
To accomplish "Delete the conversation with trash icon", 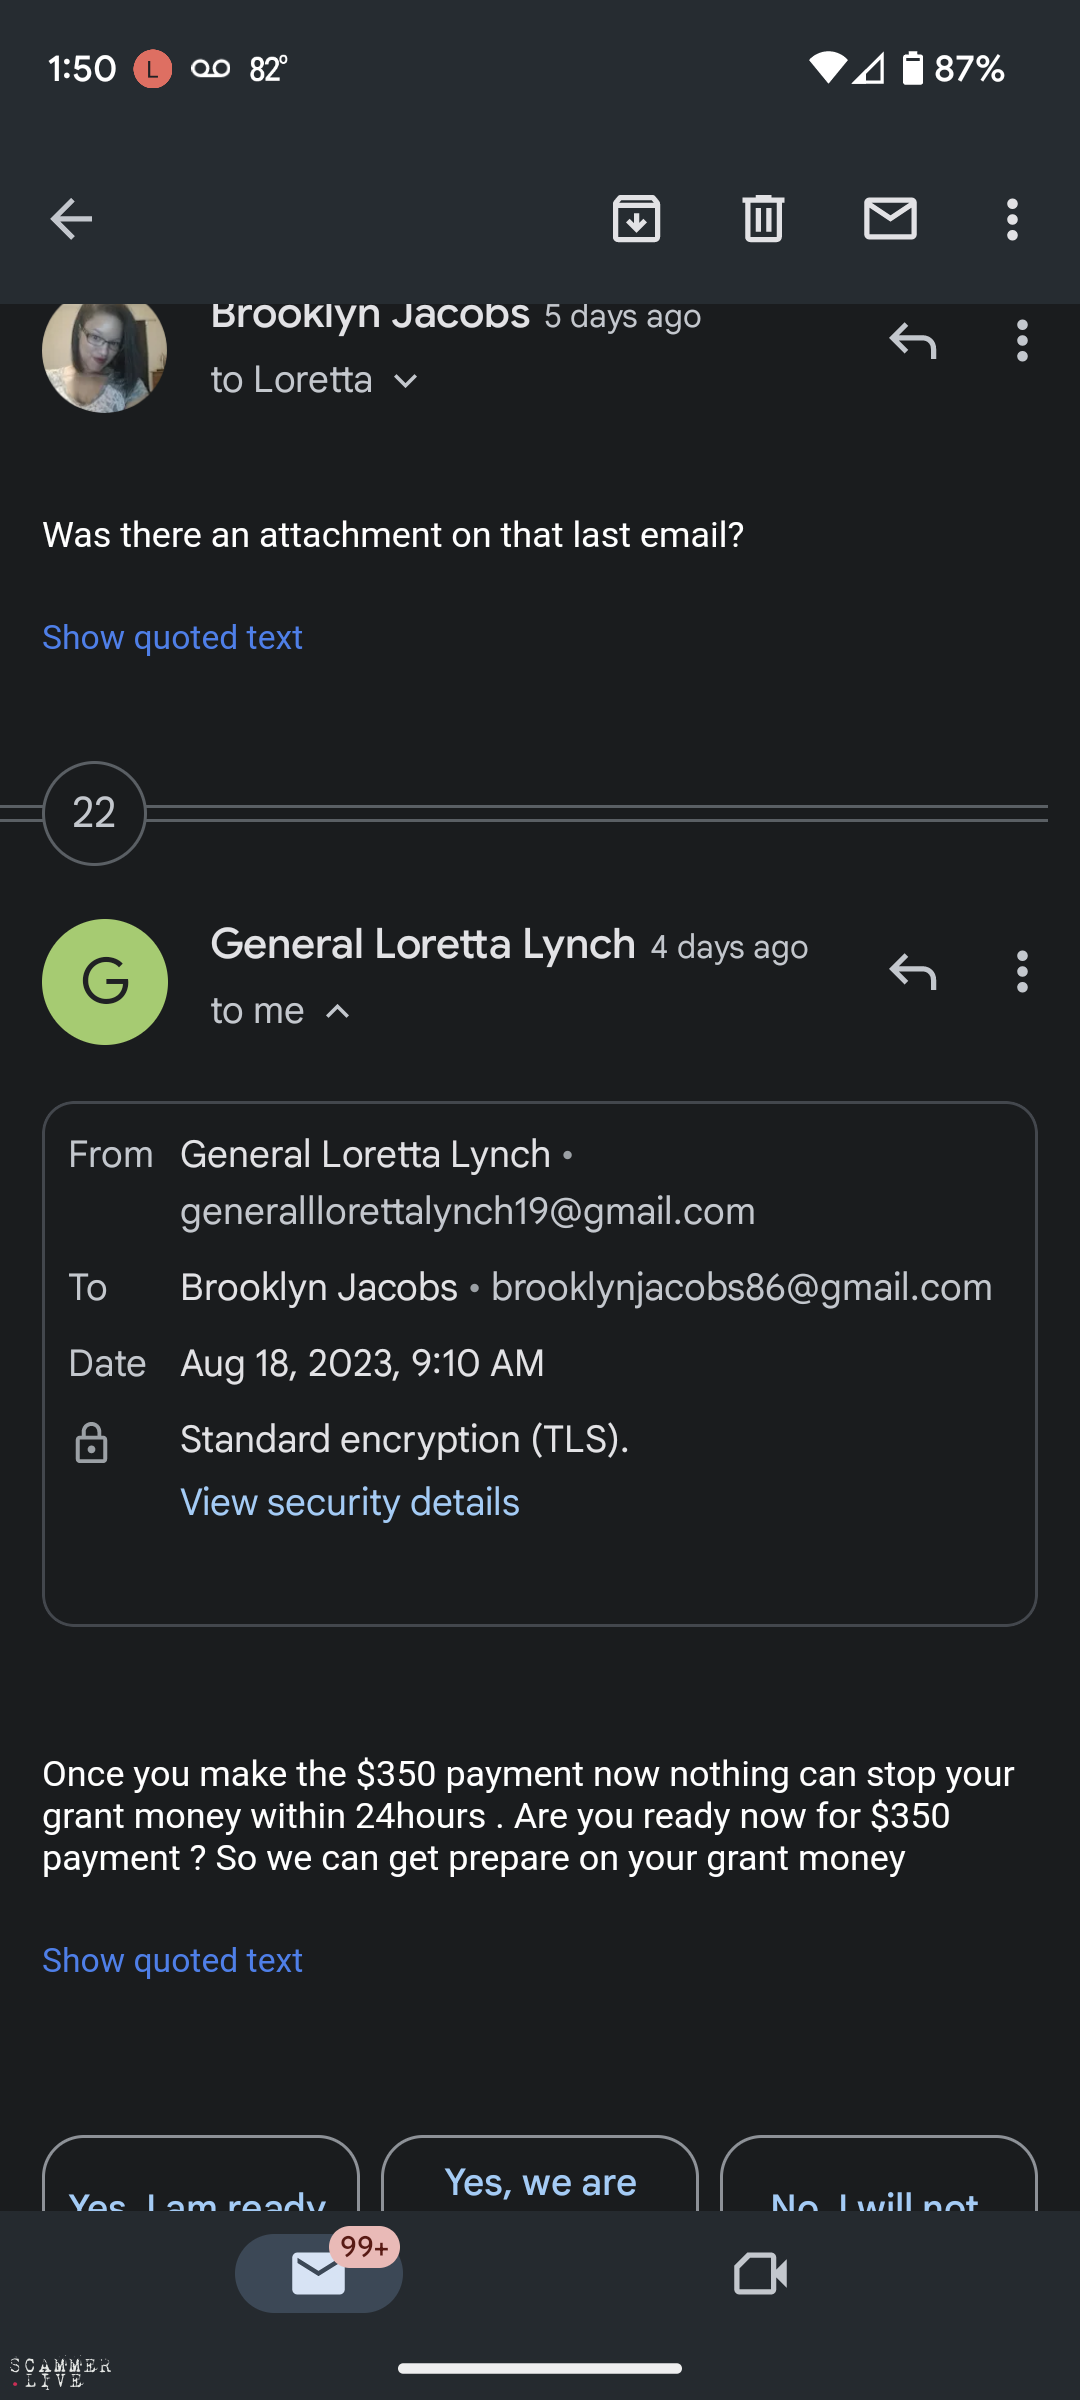I will click(x=763, y=219).
